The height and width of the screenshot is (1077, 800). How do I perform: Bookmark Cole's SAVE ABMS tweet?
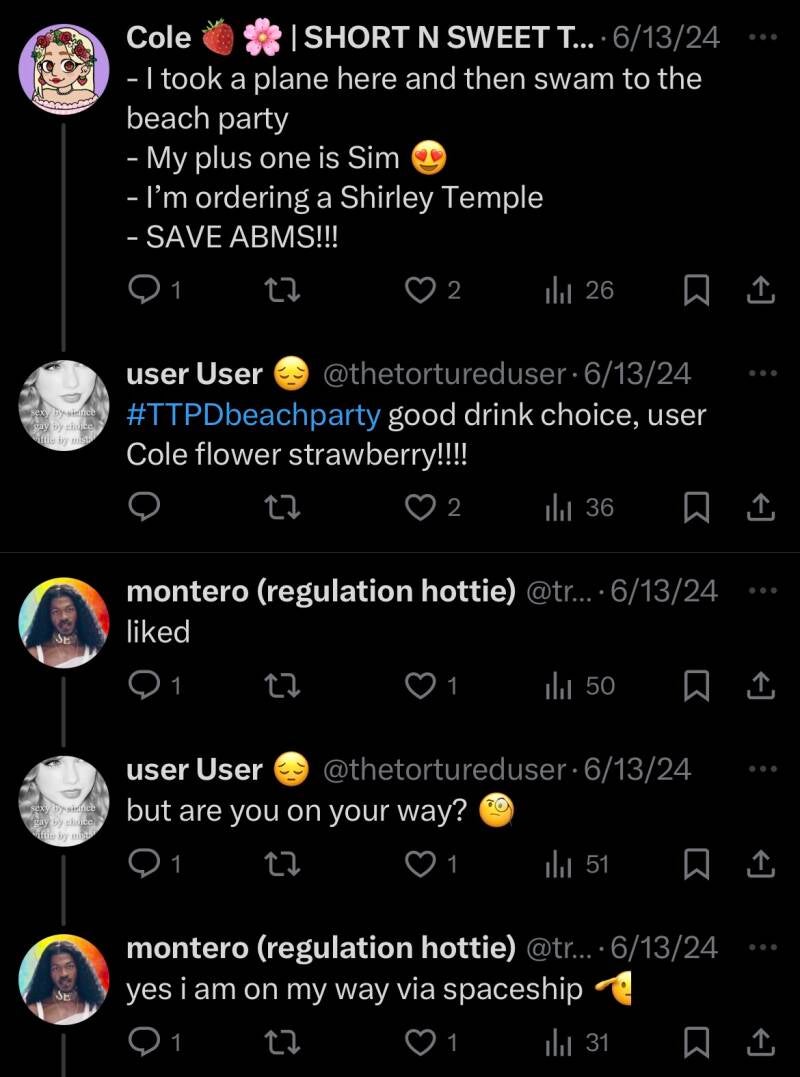pos(696,290)
